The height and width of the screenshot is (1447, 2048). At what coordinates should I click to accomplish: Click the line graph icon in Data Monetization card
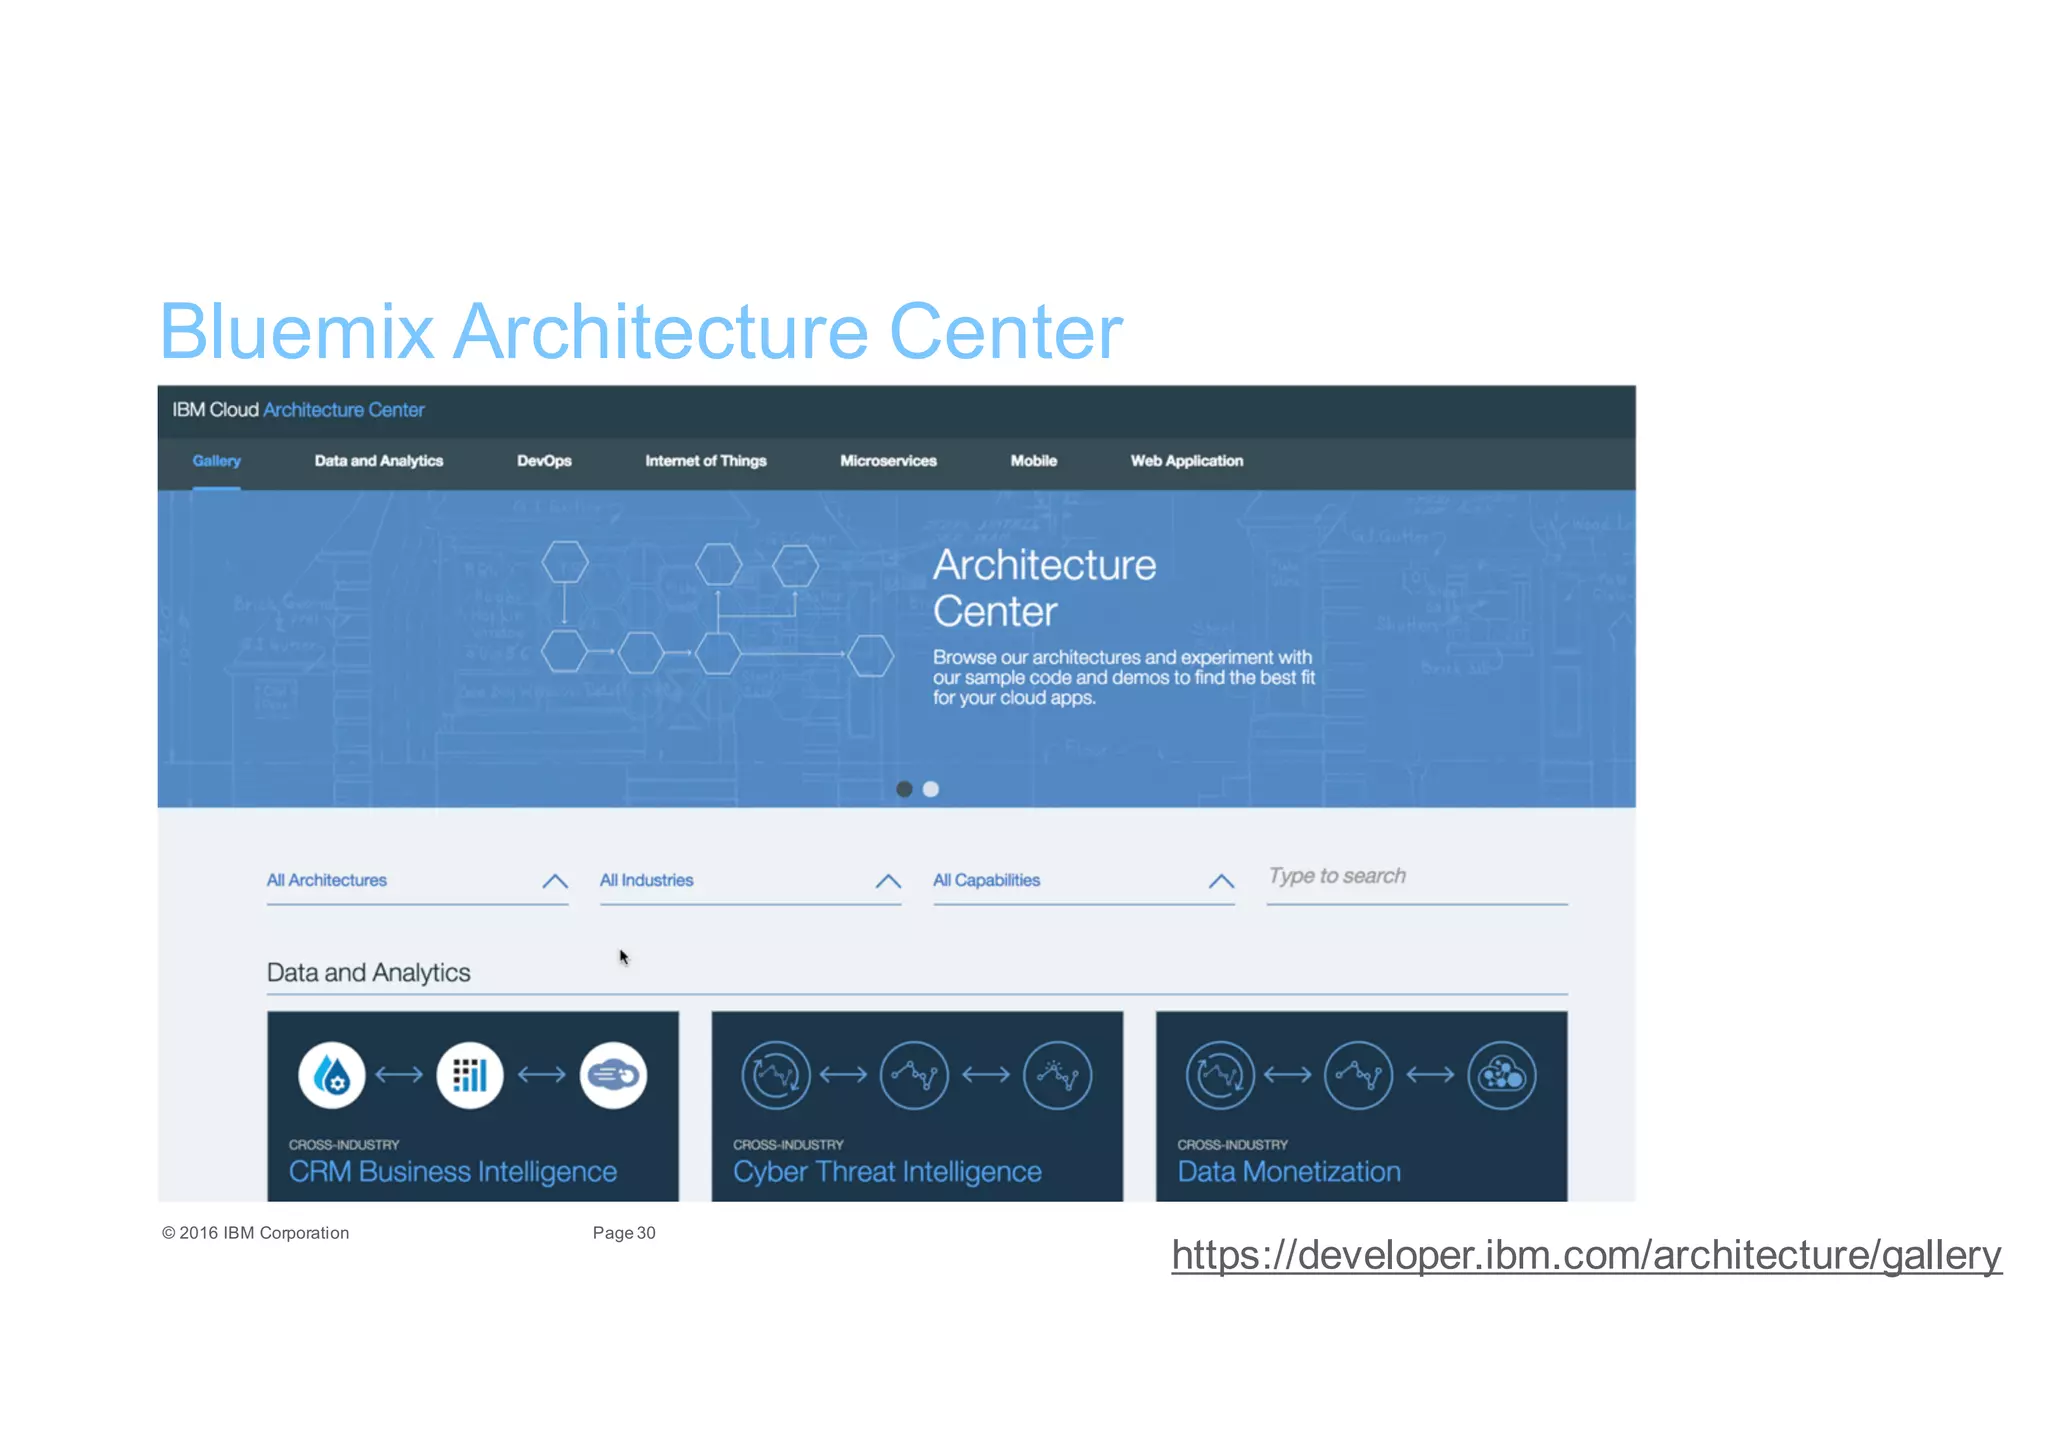tap(1358, 1076)
